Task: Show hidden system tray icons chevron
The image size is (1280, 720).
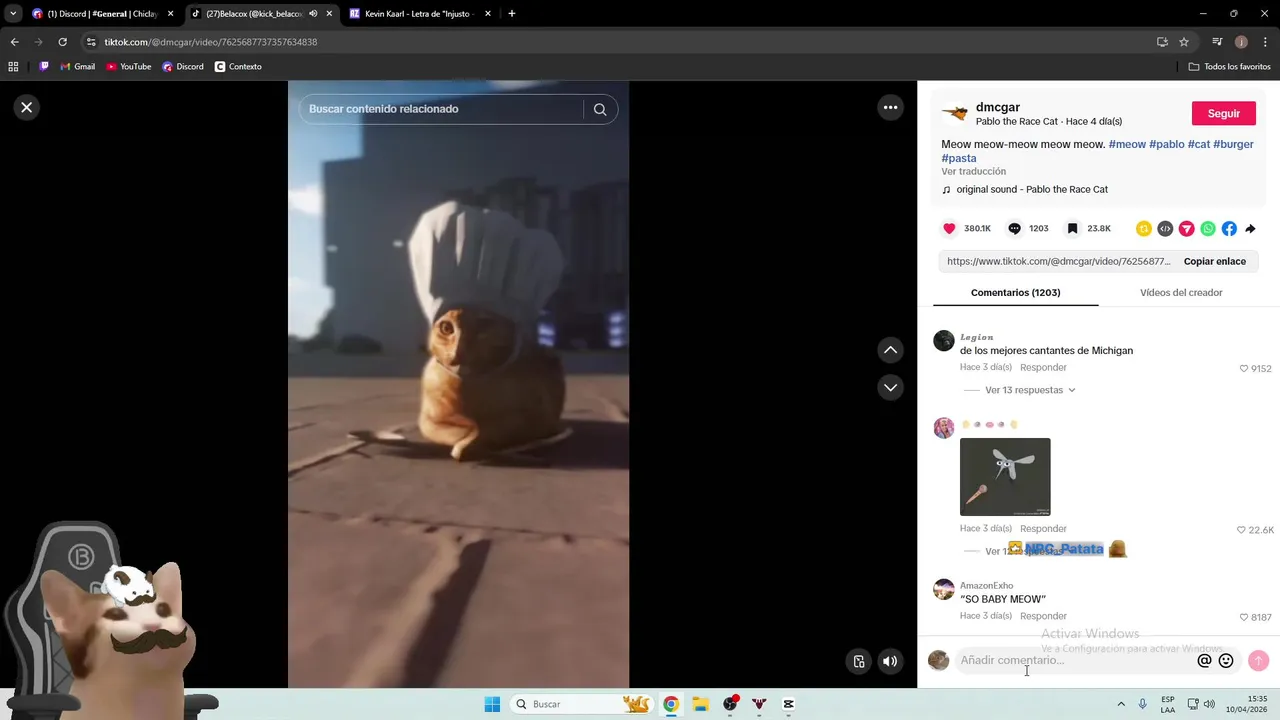Action: (x=1121, y=704)
